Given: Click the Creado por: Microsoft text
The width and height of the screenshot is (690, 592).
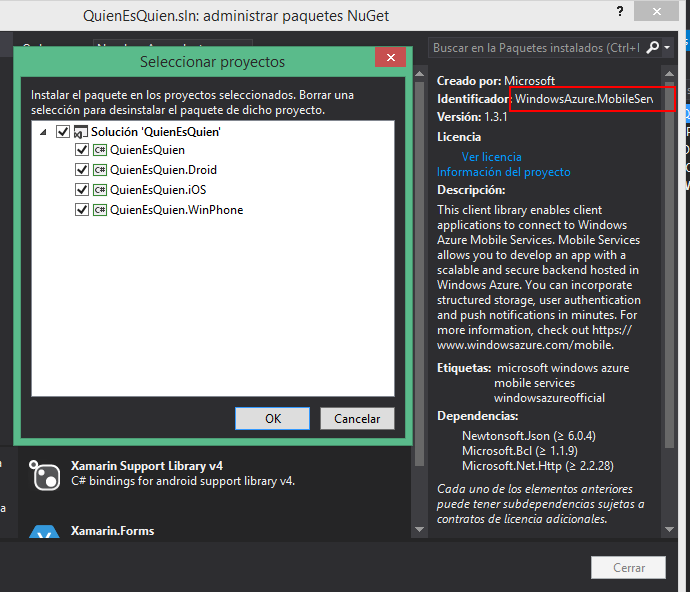Looking at the screenshot, I should [x=496, y=81].
